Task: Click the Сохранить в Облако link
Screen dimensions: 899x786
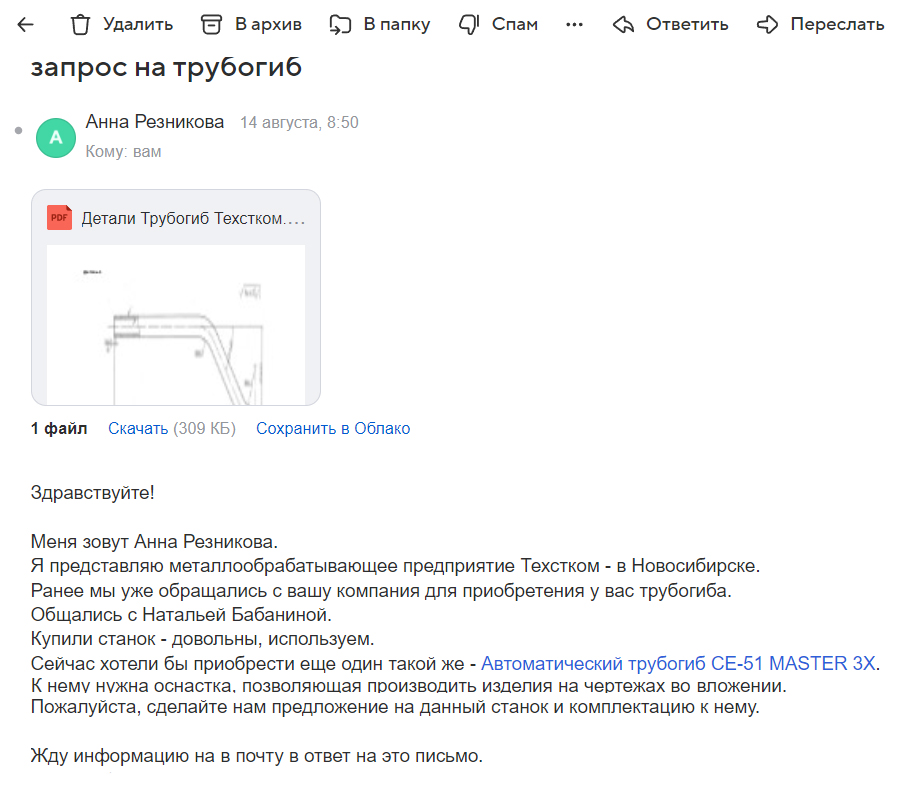Action: pos(333,428)
